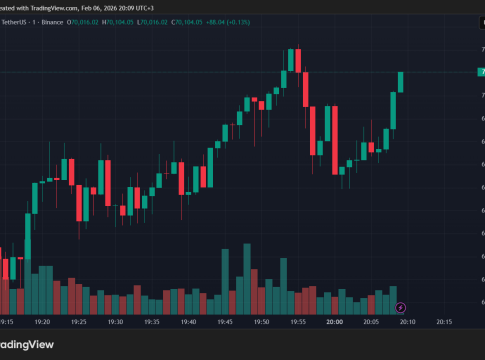The width and height of the screenshot is (485, 360).
Task: Select the green current price label on axis
Action: (481, 72)
